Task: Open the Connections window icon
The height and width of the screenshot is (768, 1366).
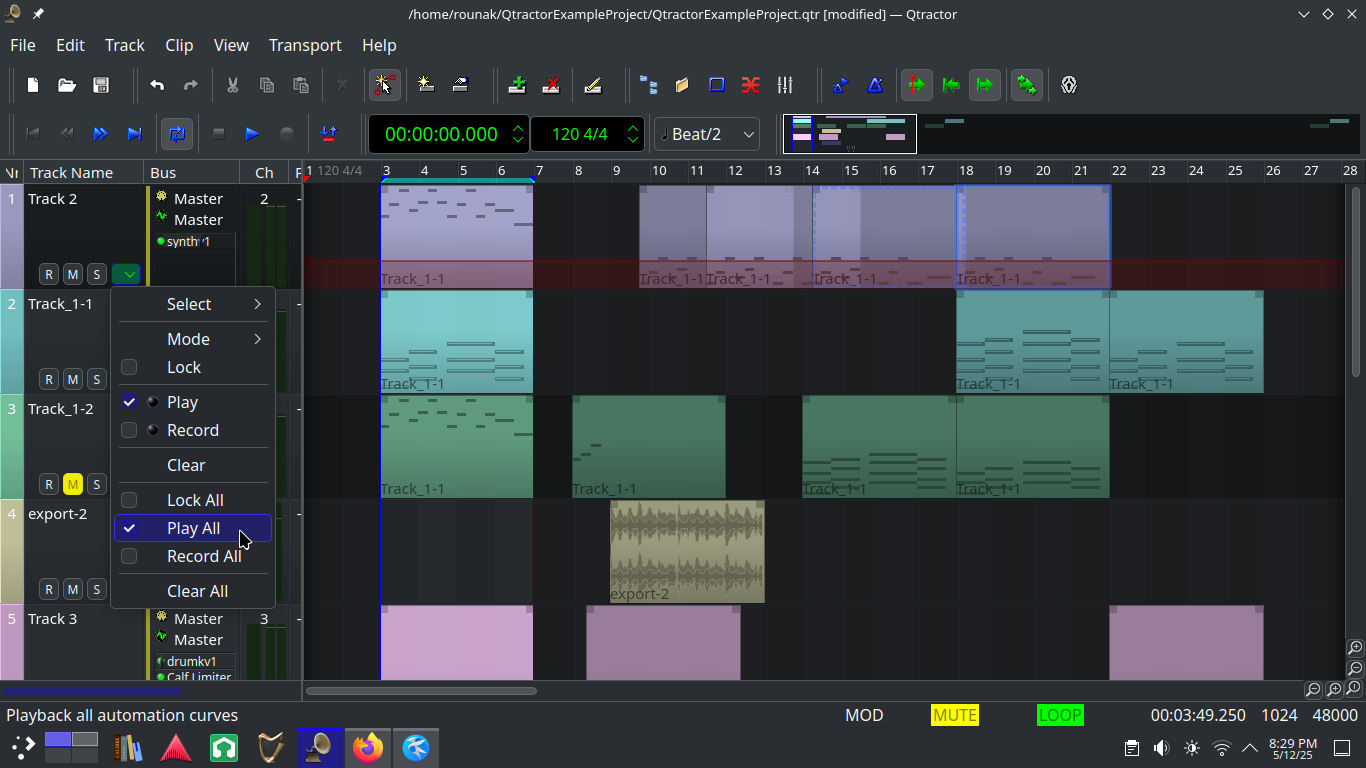Action: tap(751, 85)
